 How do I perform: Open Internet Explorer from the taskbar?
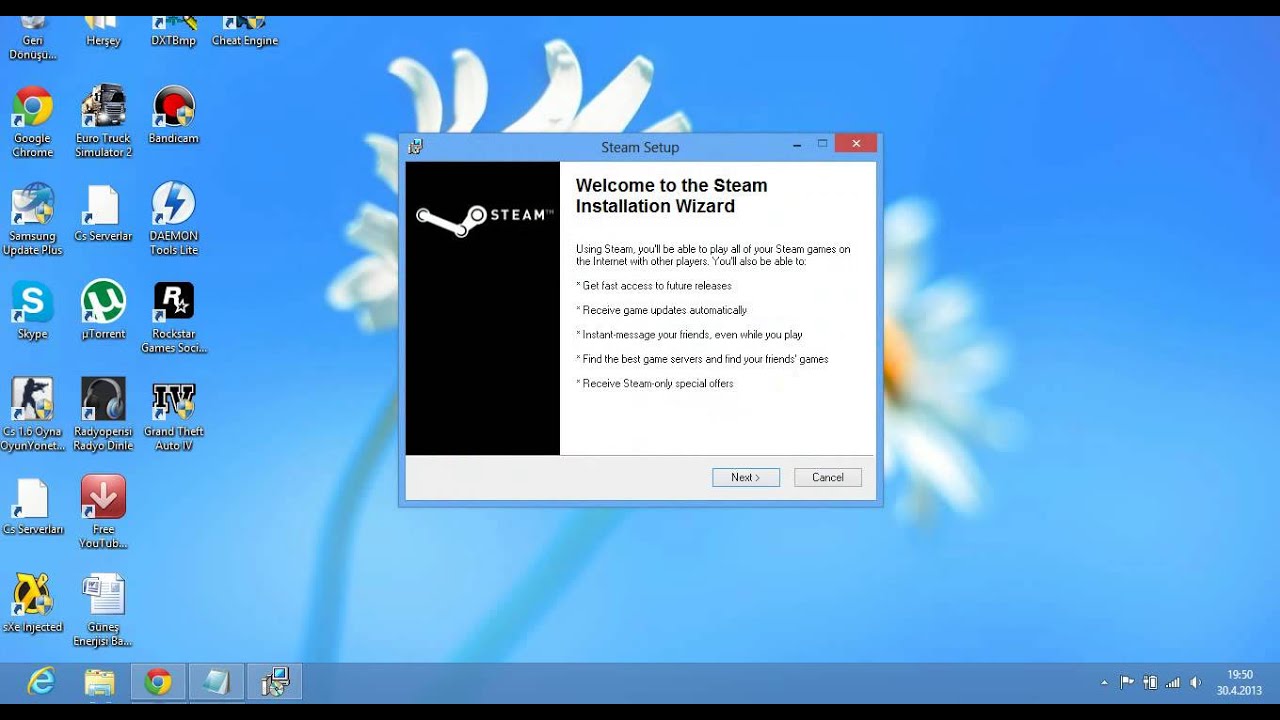41,682
